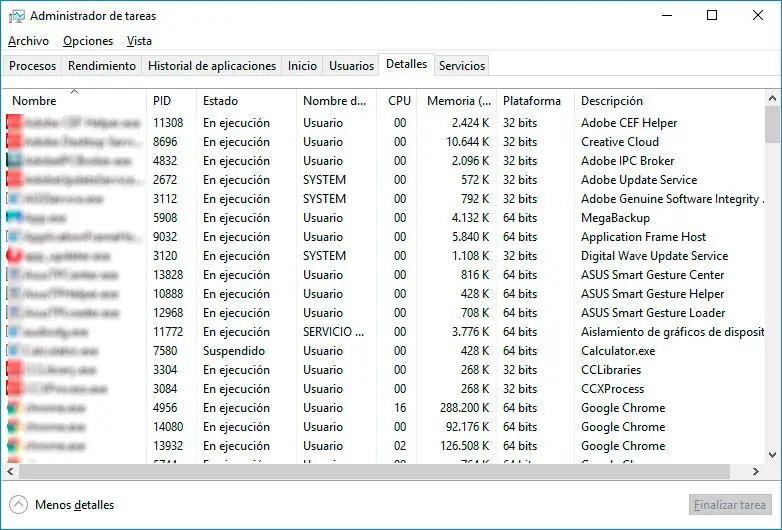Sort by the Nombre de usuario column header
Image resolution: width=782 pixels, height=530 pixels.
(337, 101)
